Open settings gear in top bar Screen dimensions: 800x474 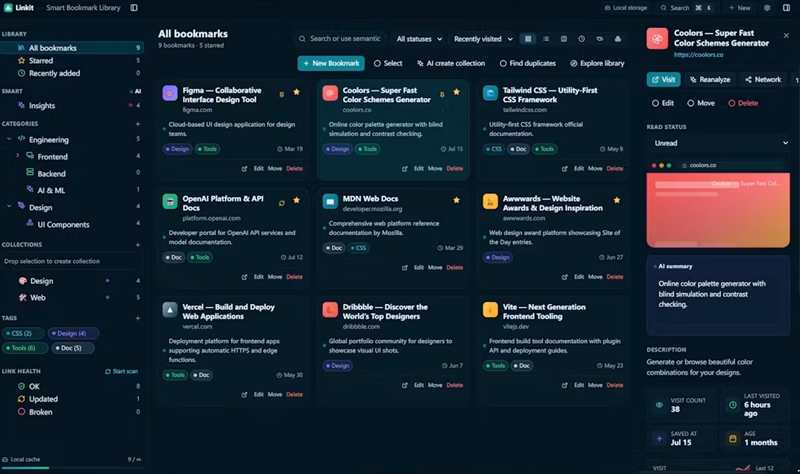coord(767,8)
